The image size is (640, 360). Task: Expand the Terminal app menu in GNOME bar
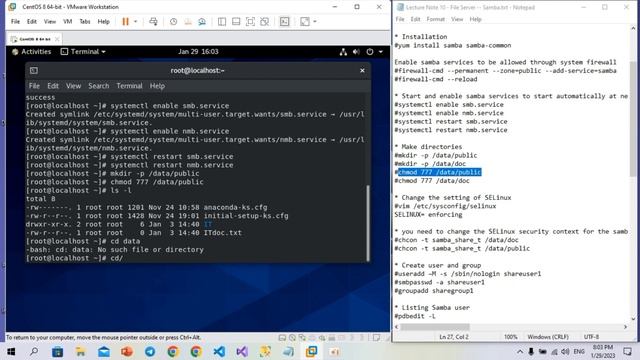[83, 52]
